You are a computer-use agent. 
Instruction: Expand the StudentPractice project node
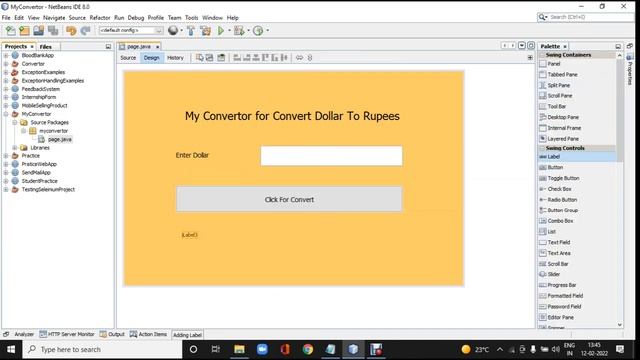[6, 181]
